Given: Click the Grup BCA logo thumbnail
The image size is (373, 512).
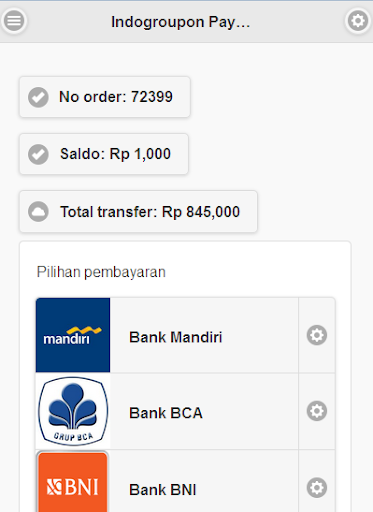Looking at the screenshot, I should (73, 411).
